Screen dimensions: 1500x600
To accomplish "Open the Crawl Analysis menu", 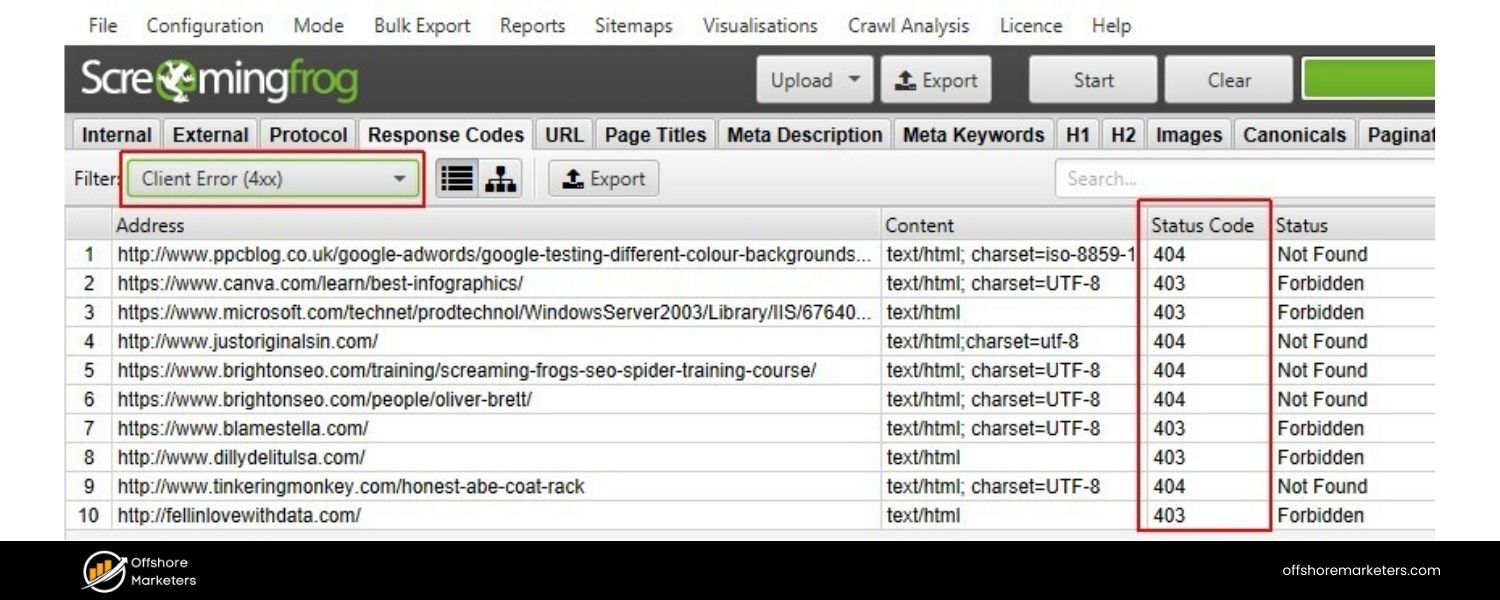I will tap(908, 26).
